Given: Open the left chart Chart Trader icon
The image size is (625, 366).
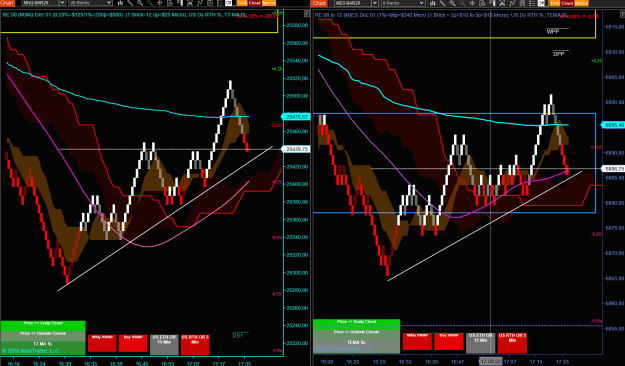Looking at the screenshot, I should (x=180, y=3).
